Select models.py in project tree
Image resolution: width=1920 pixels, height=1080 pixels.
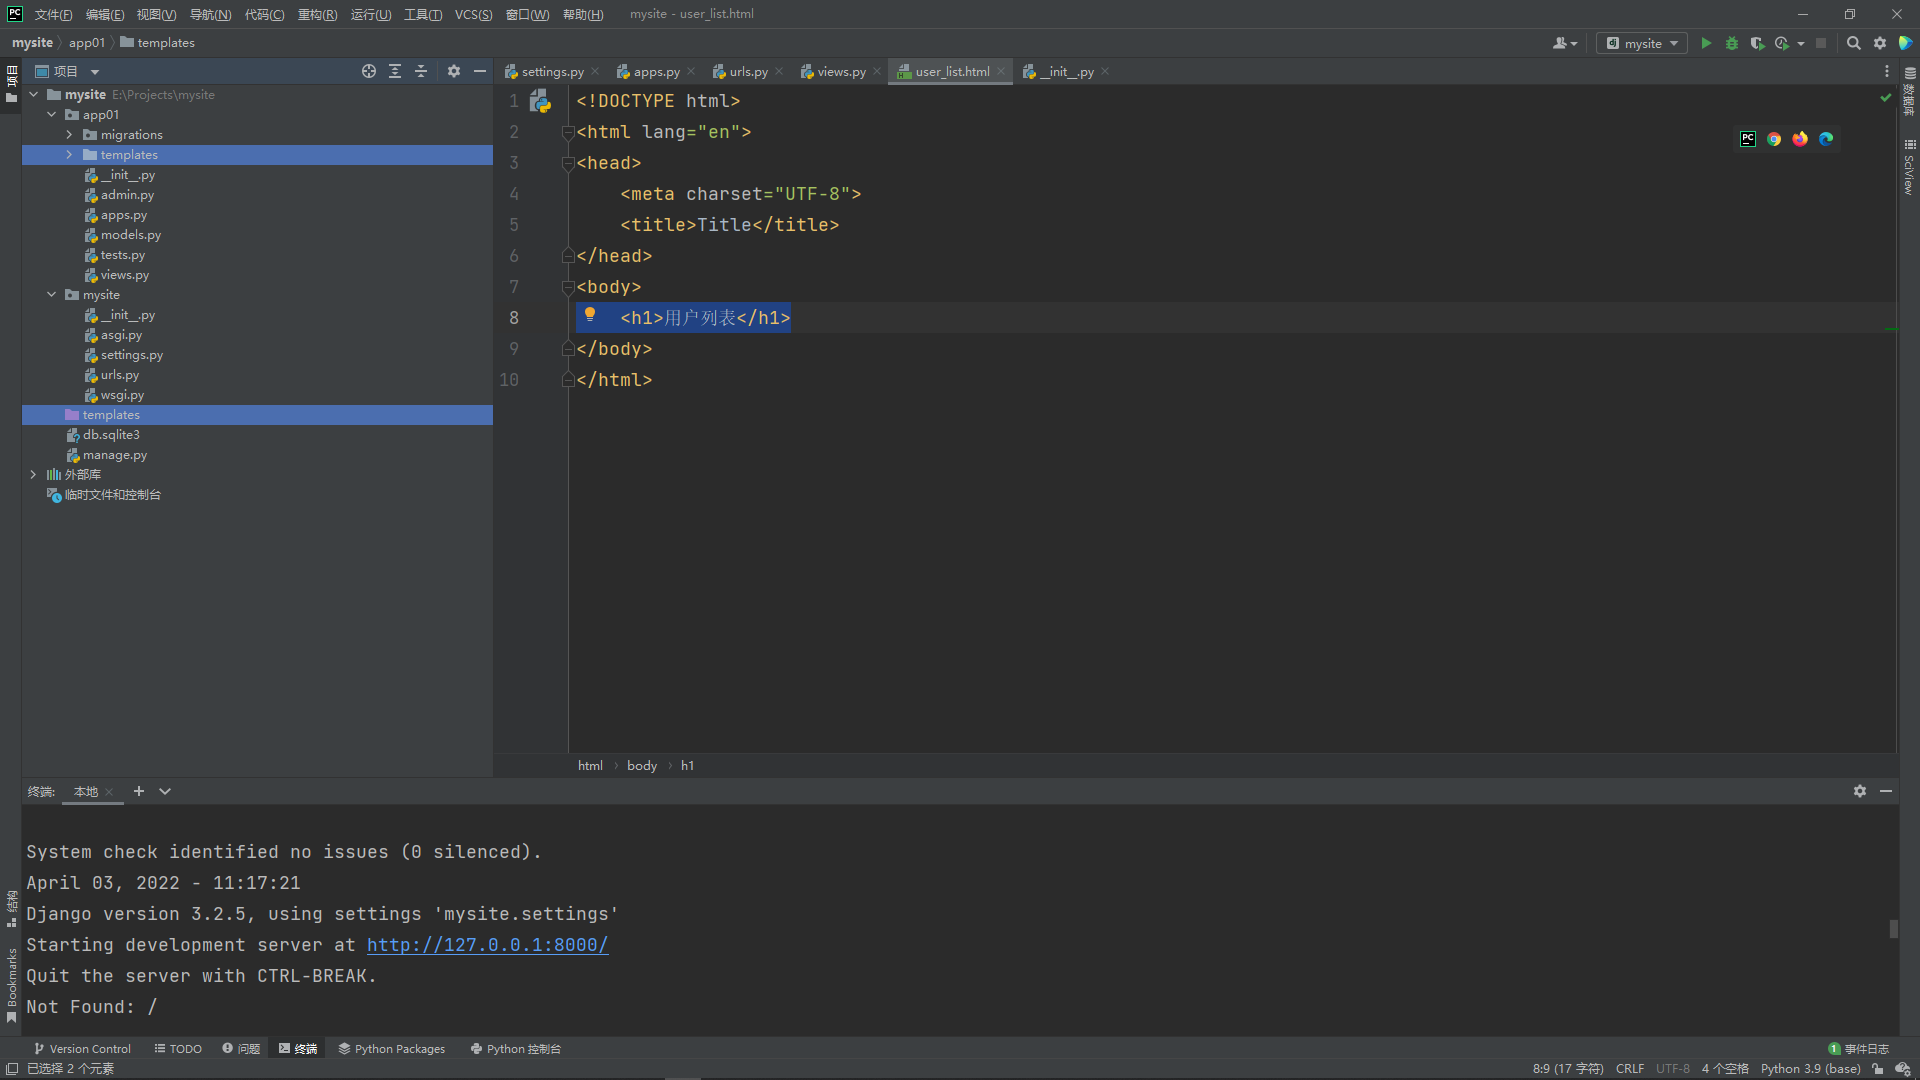(131, 235)
